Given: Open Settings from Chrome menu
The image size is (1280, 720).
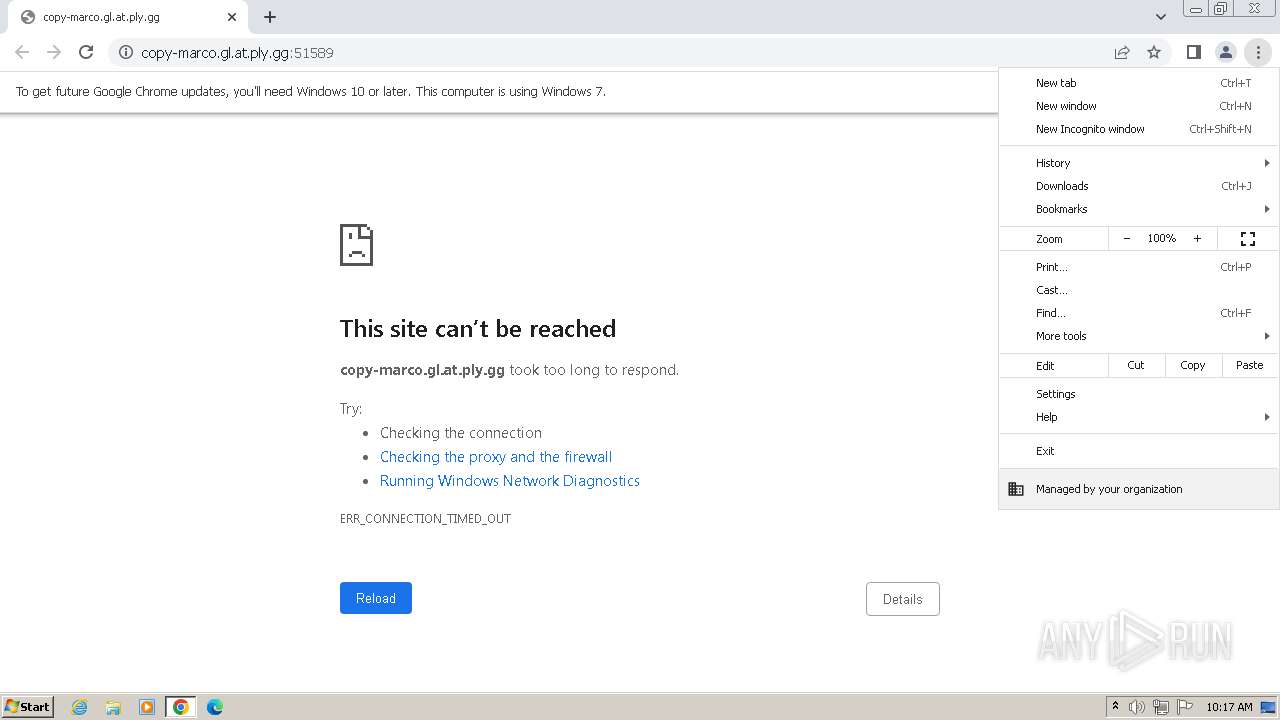Looking at the screenshot, I should (1139, 394).
